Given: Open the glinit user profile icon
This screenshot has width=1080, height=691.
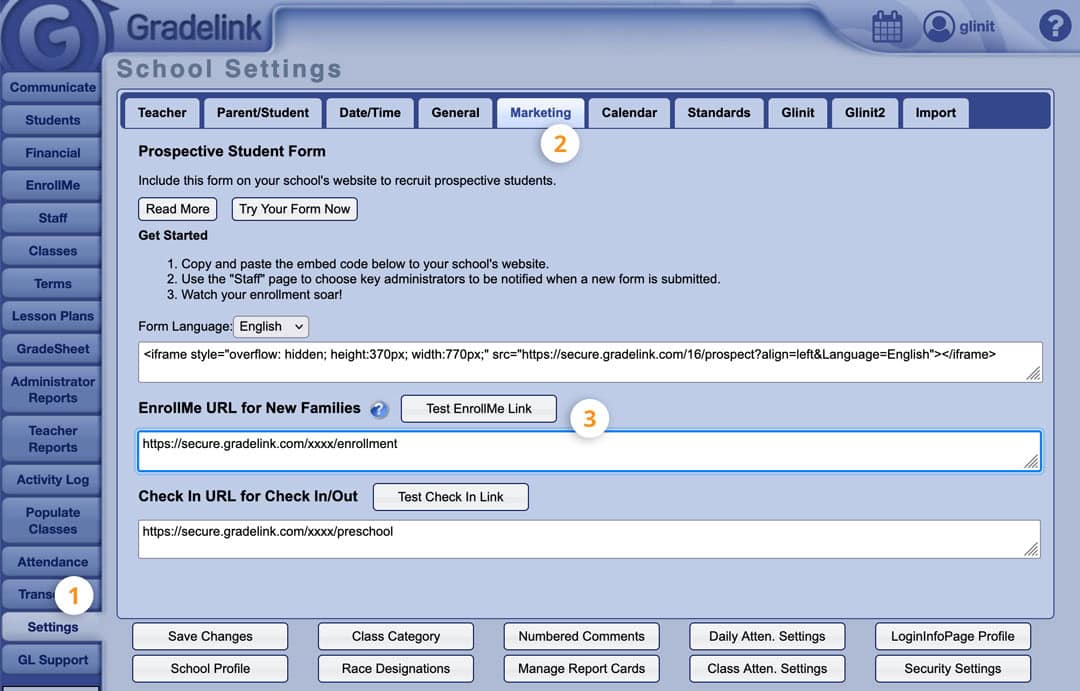Looking at the screenshot, I should pos(938,27).
